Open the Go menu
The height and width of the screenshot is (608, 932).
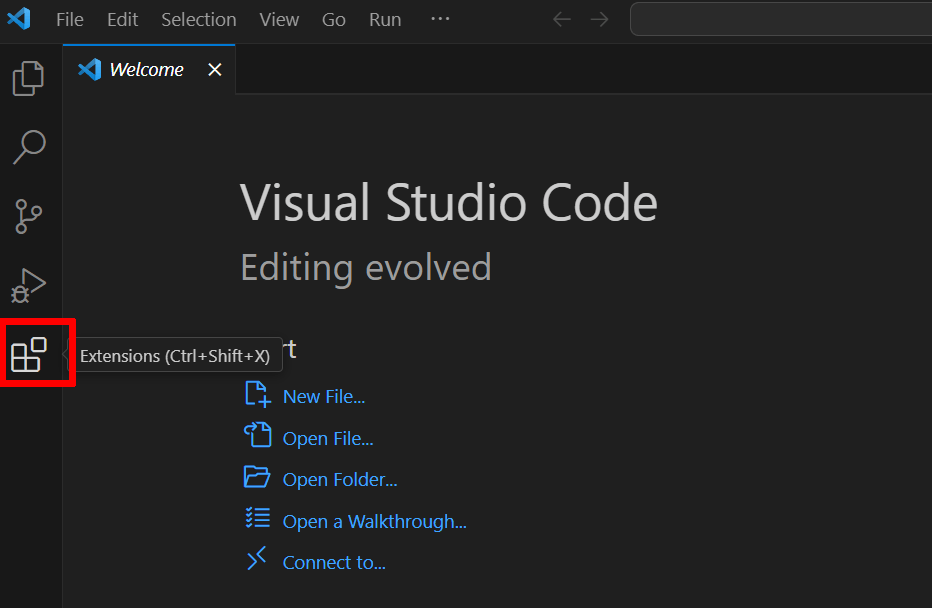pyautogui.click(x=333, y=19)
